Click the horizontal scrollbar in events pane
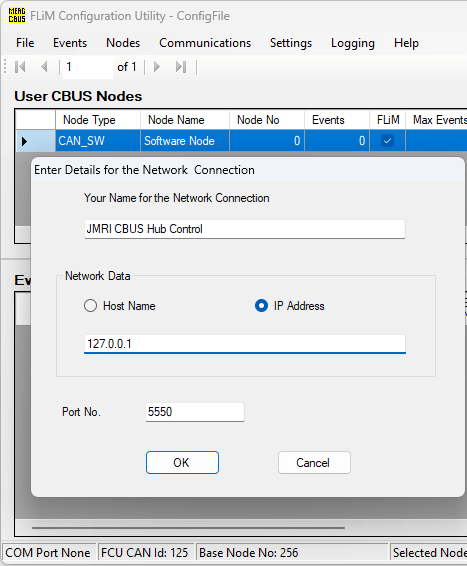This screenshot has width=467, height=566. pos(188,527)
